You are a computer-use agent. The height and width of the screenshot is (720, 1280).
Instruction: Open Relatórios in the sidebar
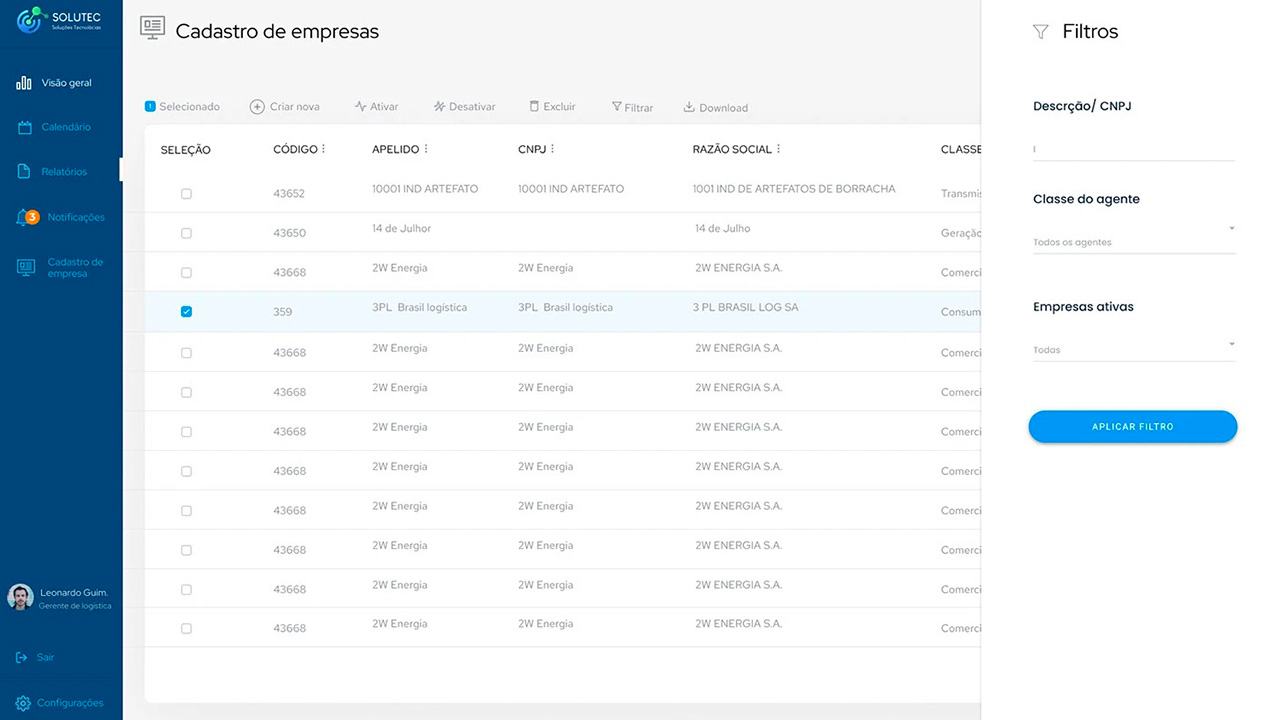click(64, 172)
